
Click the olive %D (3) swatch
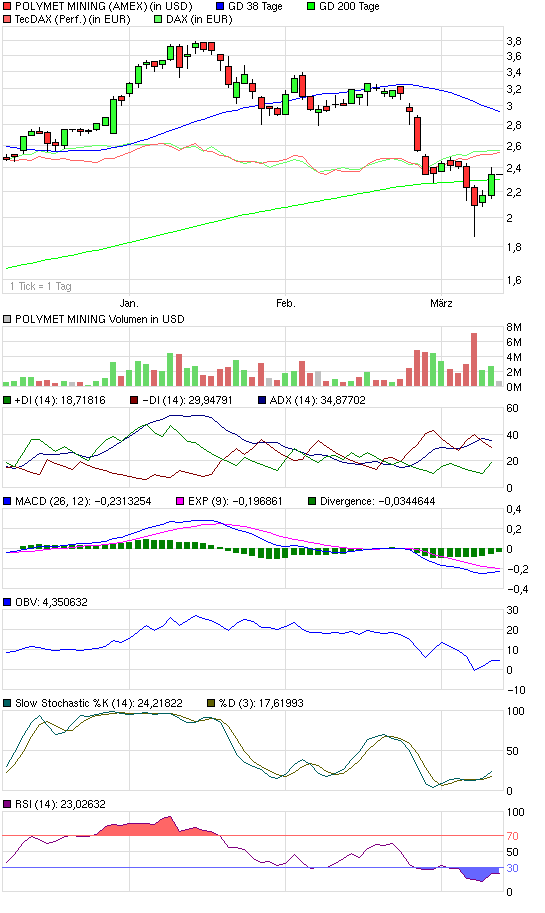(211, 703)
